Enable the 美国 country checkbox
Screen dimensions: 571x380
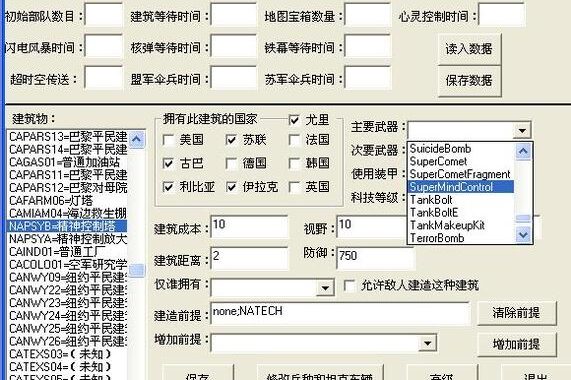tap(168, 140)
